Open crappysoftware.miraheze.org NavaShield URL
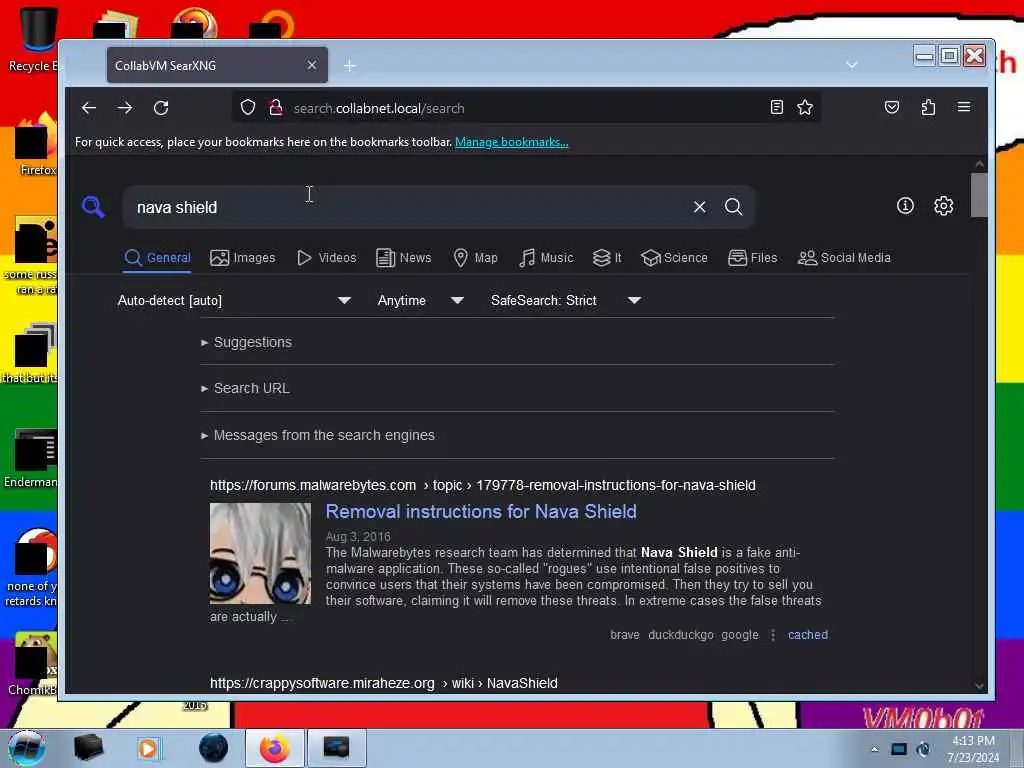The image size is (1024, 768). click(384, 683)
